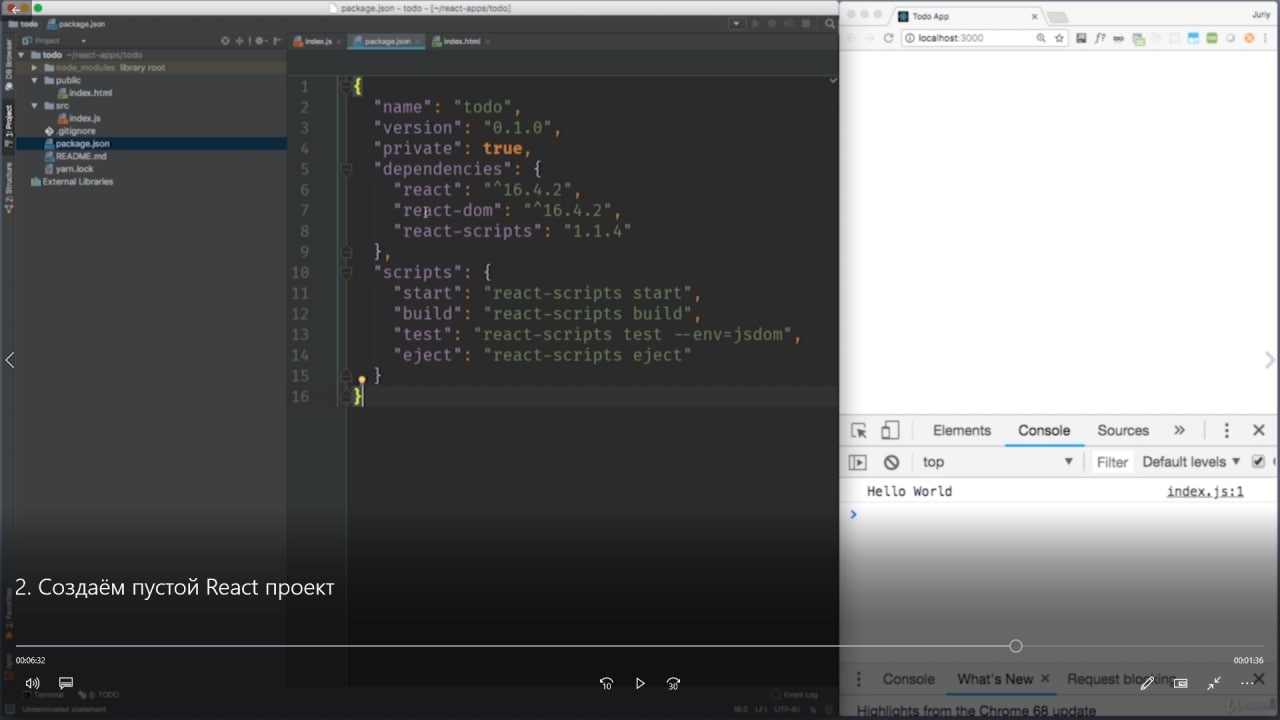1280x720 pixels.
Task: Click the f? extension icon in Chrome
Action: pyautogui.click(x=1101, y=38)
